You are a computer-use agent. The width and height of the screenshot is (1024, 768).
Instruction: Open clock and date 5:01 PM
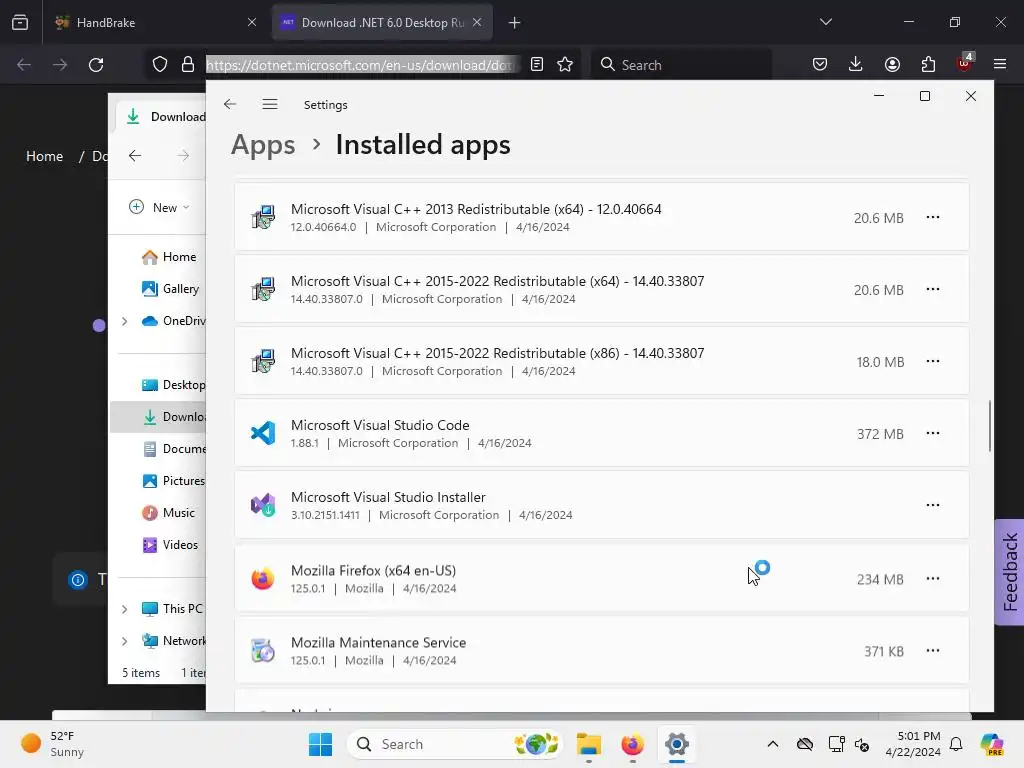pos(913,744)
